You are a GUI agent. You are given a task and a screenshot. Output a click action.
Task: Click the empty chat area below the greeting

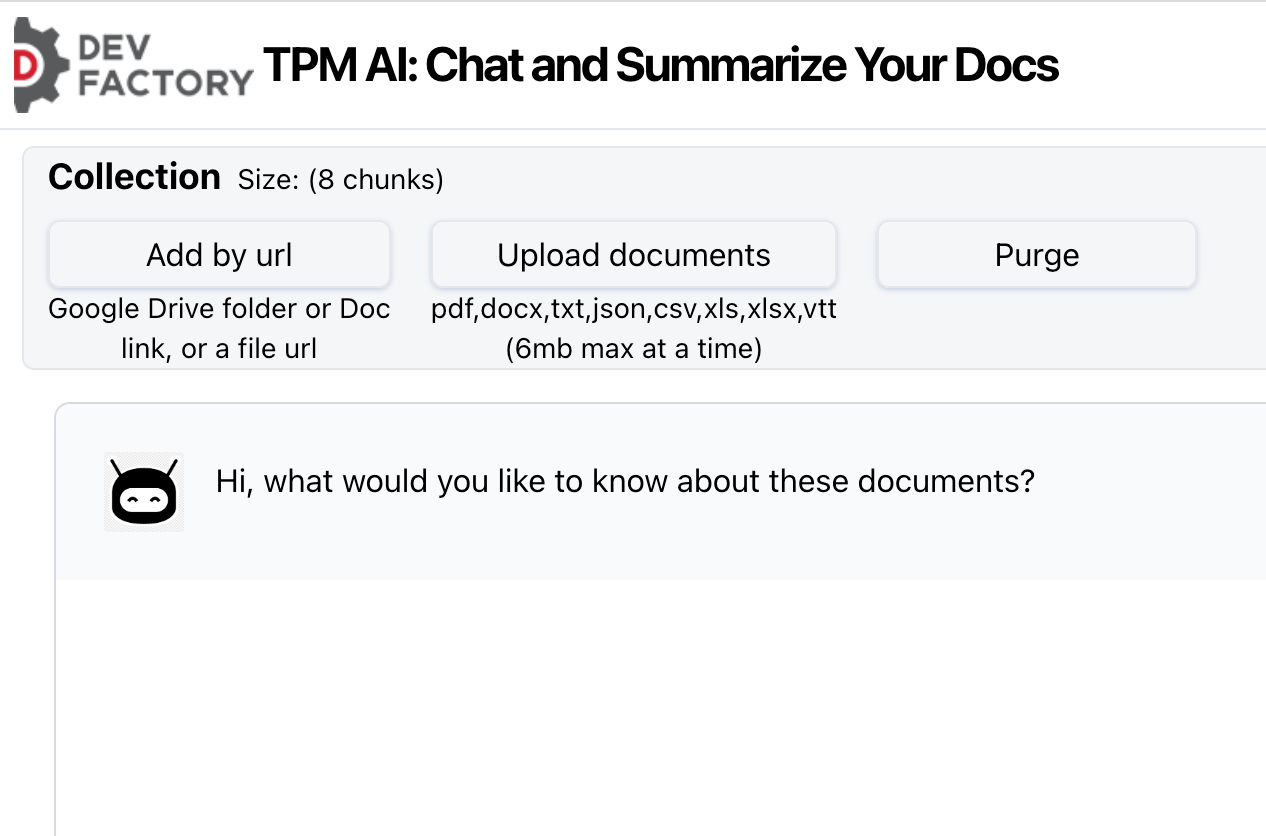[660, 700]
